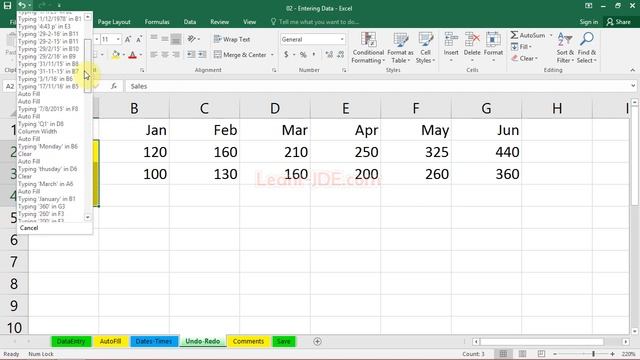Click Increase Decimal icon

[329, 54]
